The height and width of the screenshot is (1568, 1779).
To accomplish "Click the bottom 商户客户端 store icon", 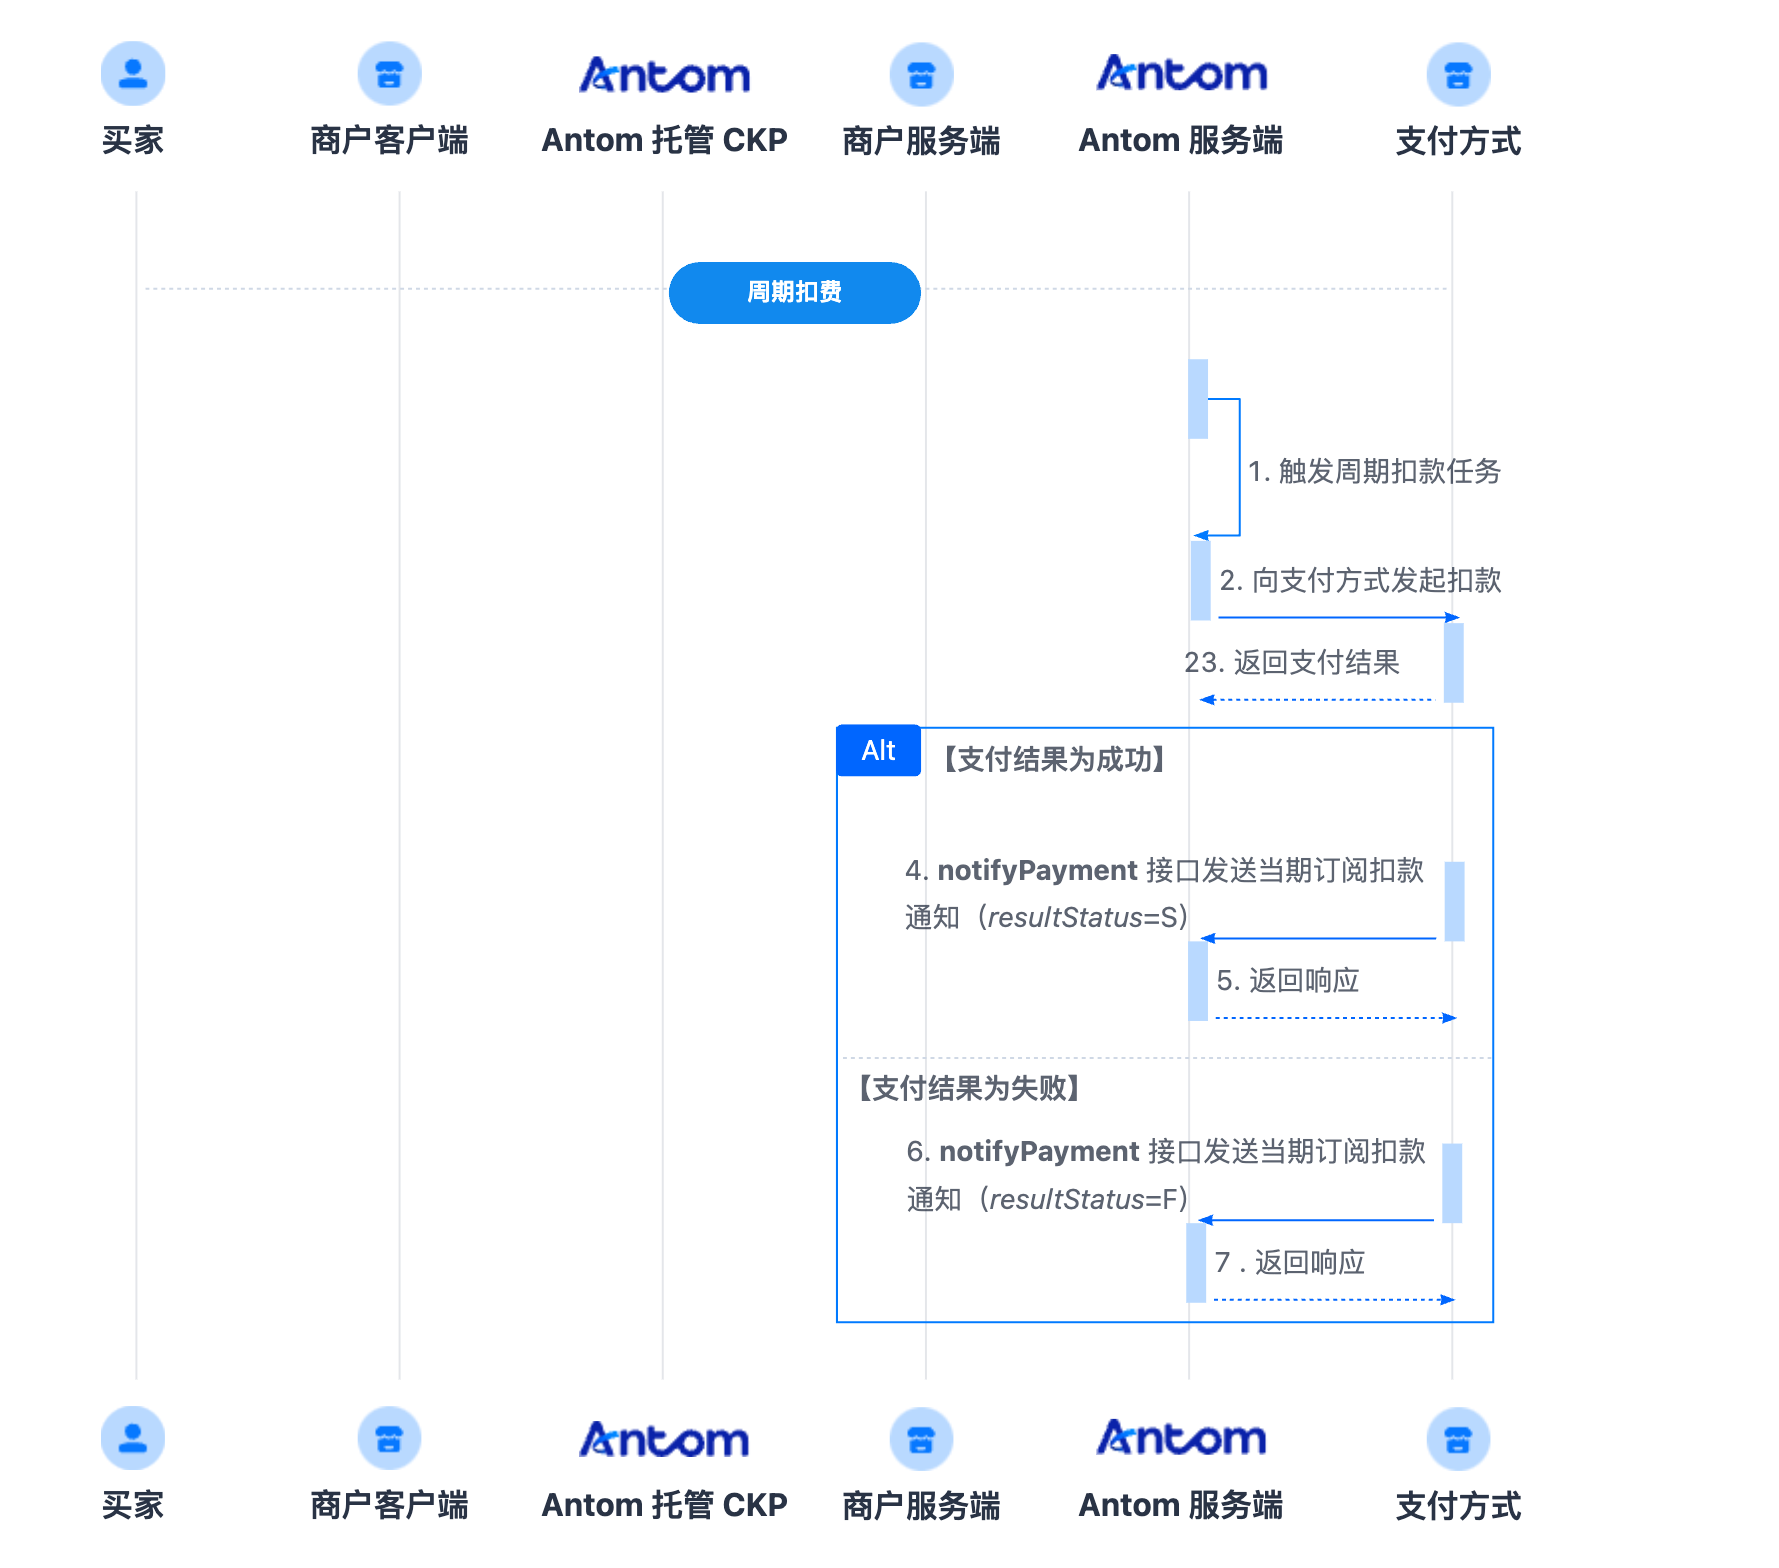I will (390, 1438).
